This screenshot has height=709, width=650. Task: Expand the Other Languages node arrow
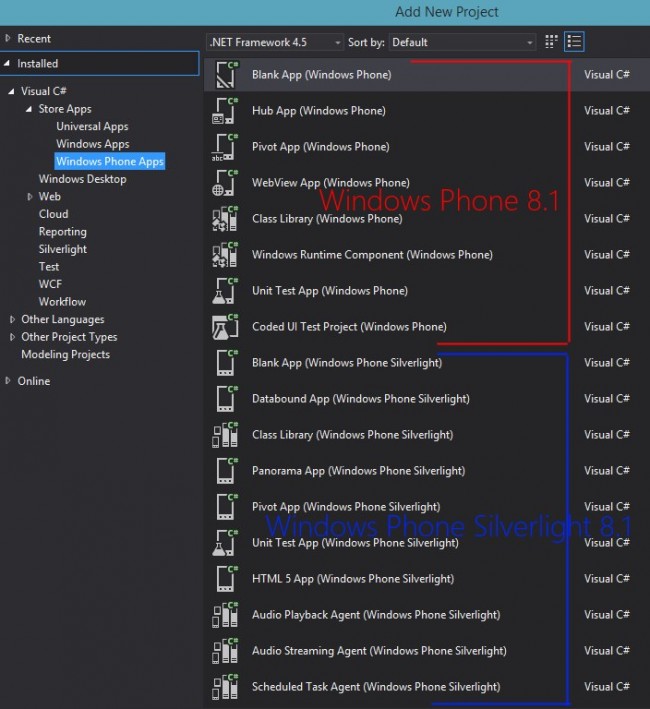(x=12, y=320)
